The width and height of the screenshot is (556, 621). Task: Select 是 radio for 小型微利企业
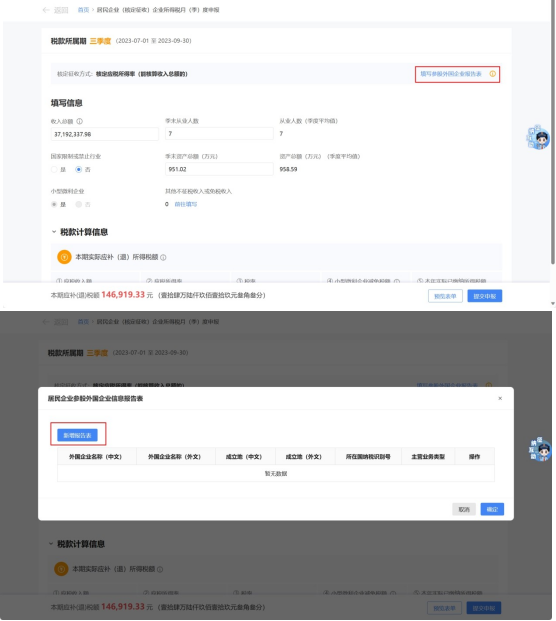(54, 204)
